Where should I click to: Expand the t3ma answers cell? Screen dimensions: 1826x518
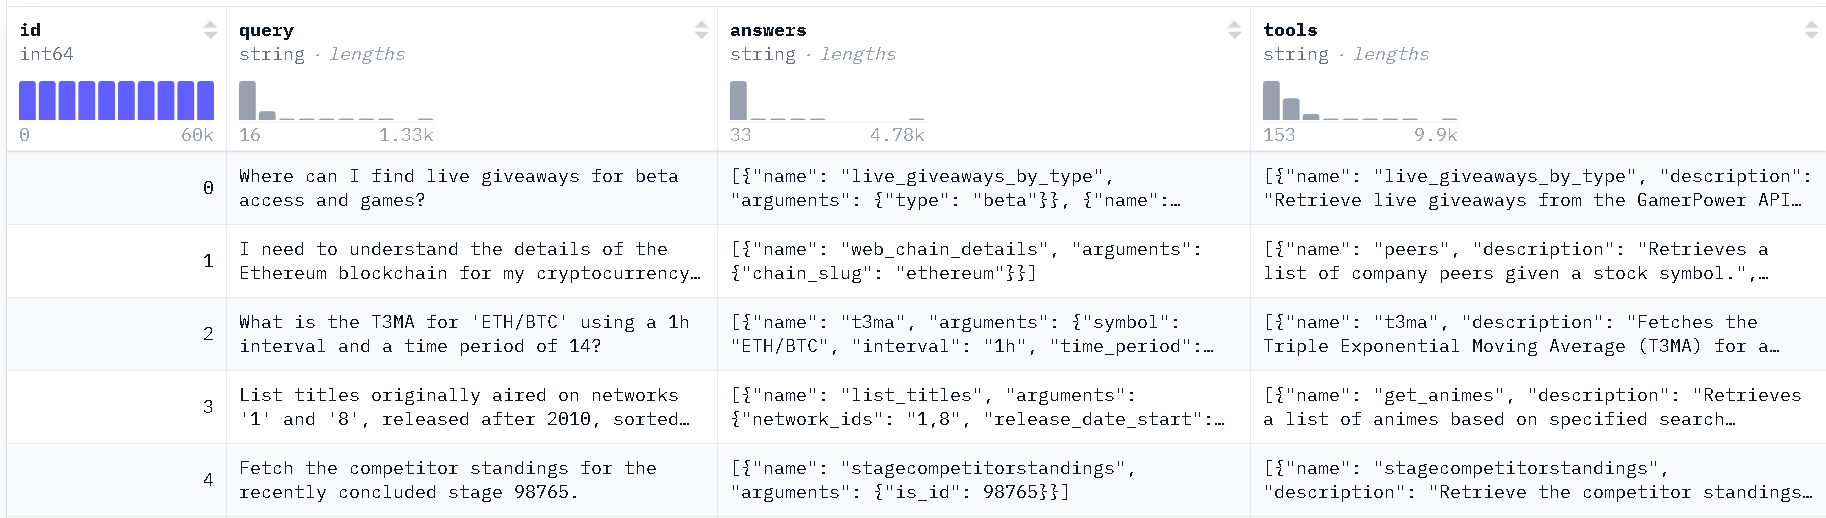[x=983, y=334]
